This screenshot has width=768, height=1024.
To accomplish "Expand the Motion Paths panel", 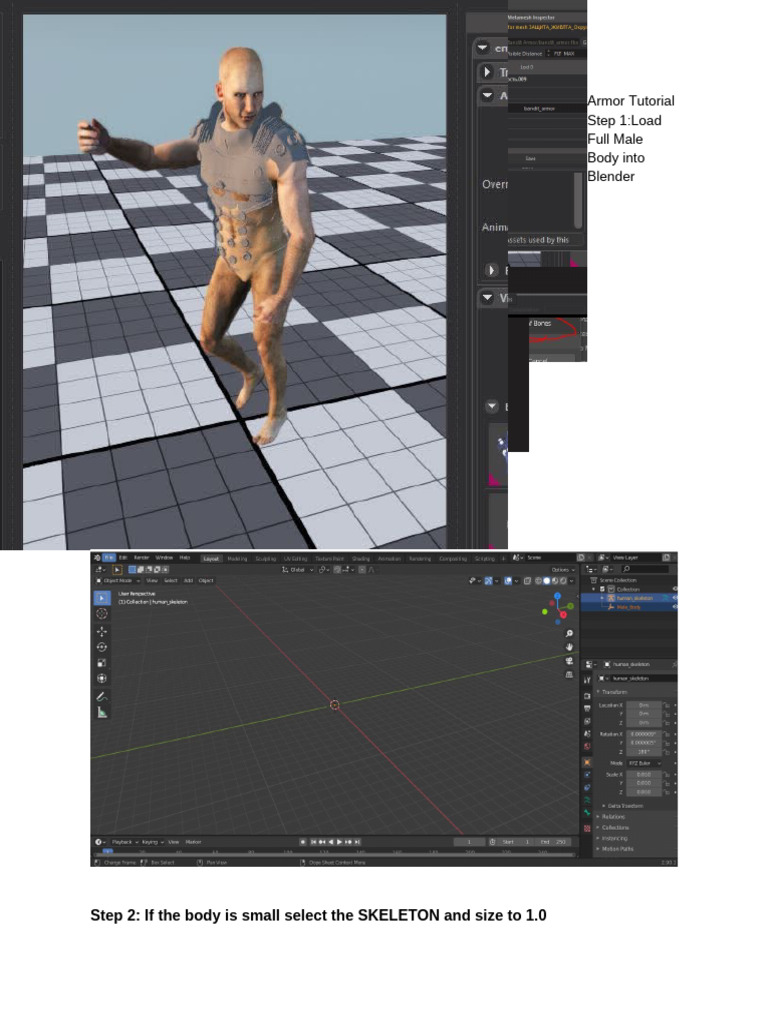I will coord(615,849).
